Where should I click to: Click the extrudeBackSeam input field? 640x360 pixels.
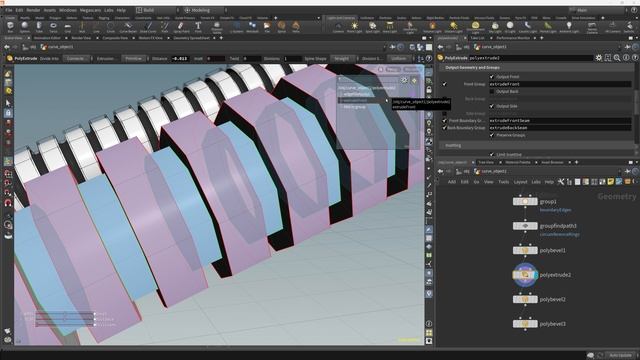click(560, 128)
